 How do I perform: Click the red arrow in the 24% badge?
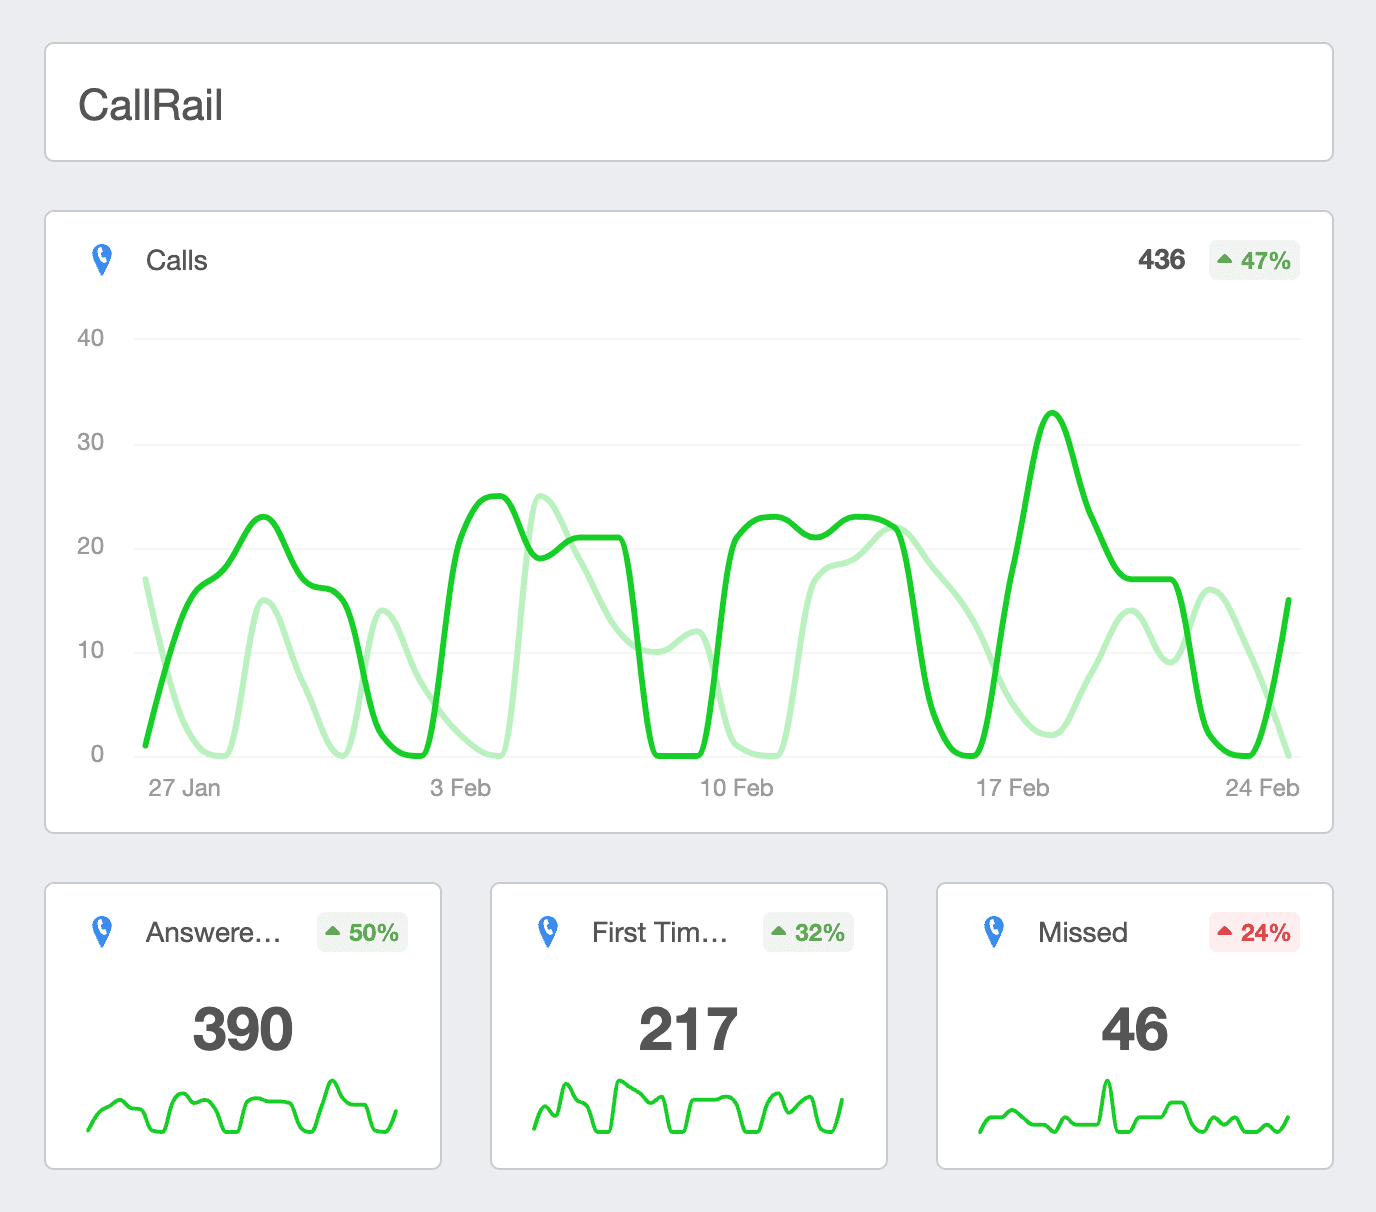pos(1225,932)
